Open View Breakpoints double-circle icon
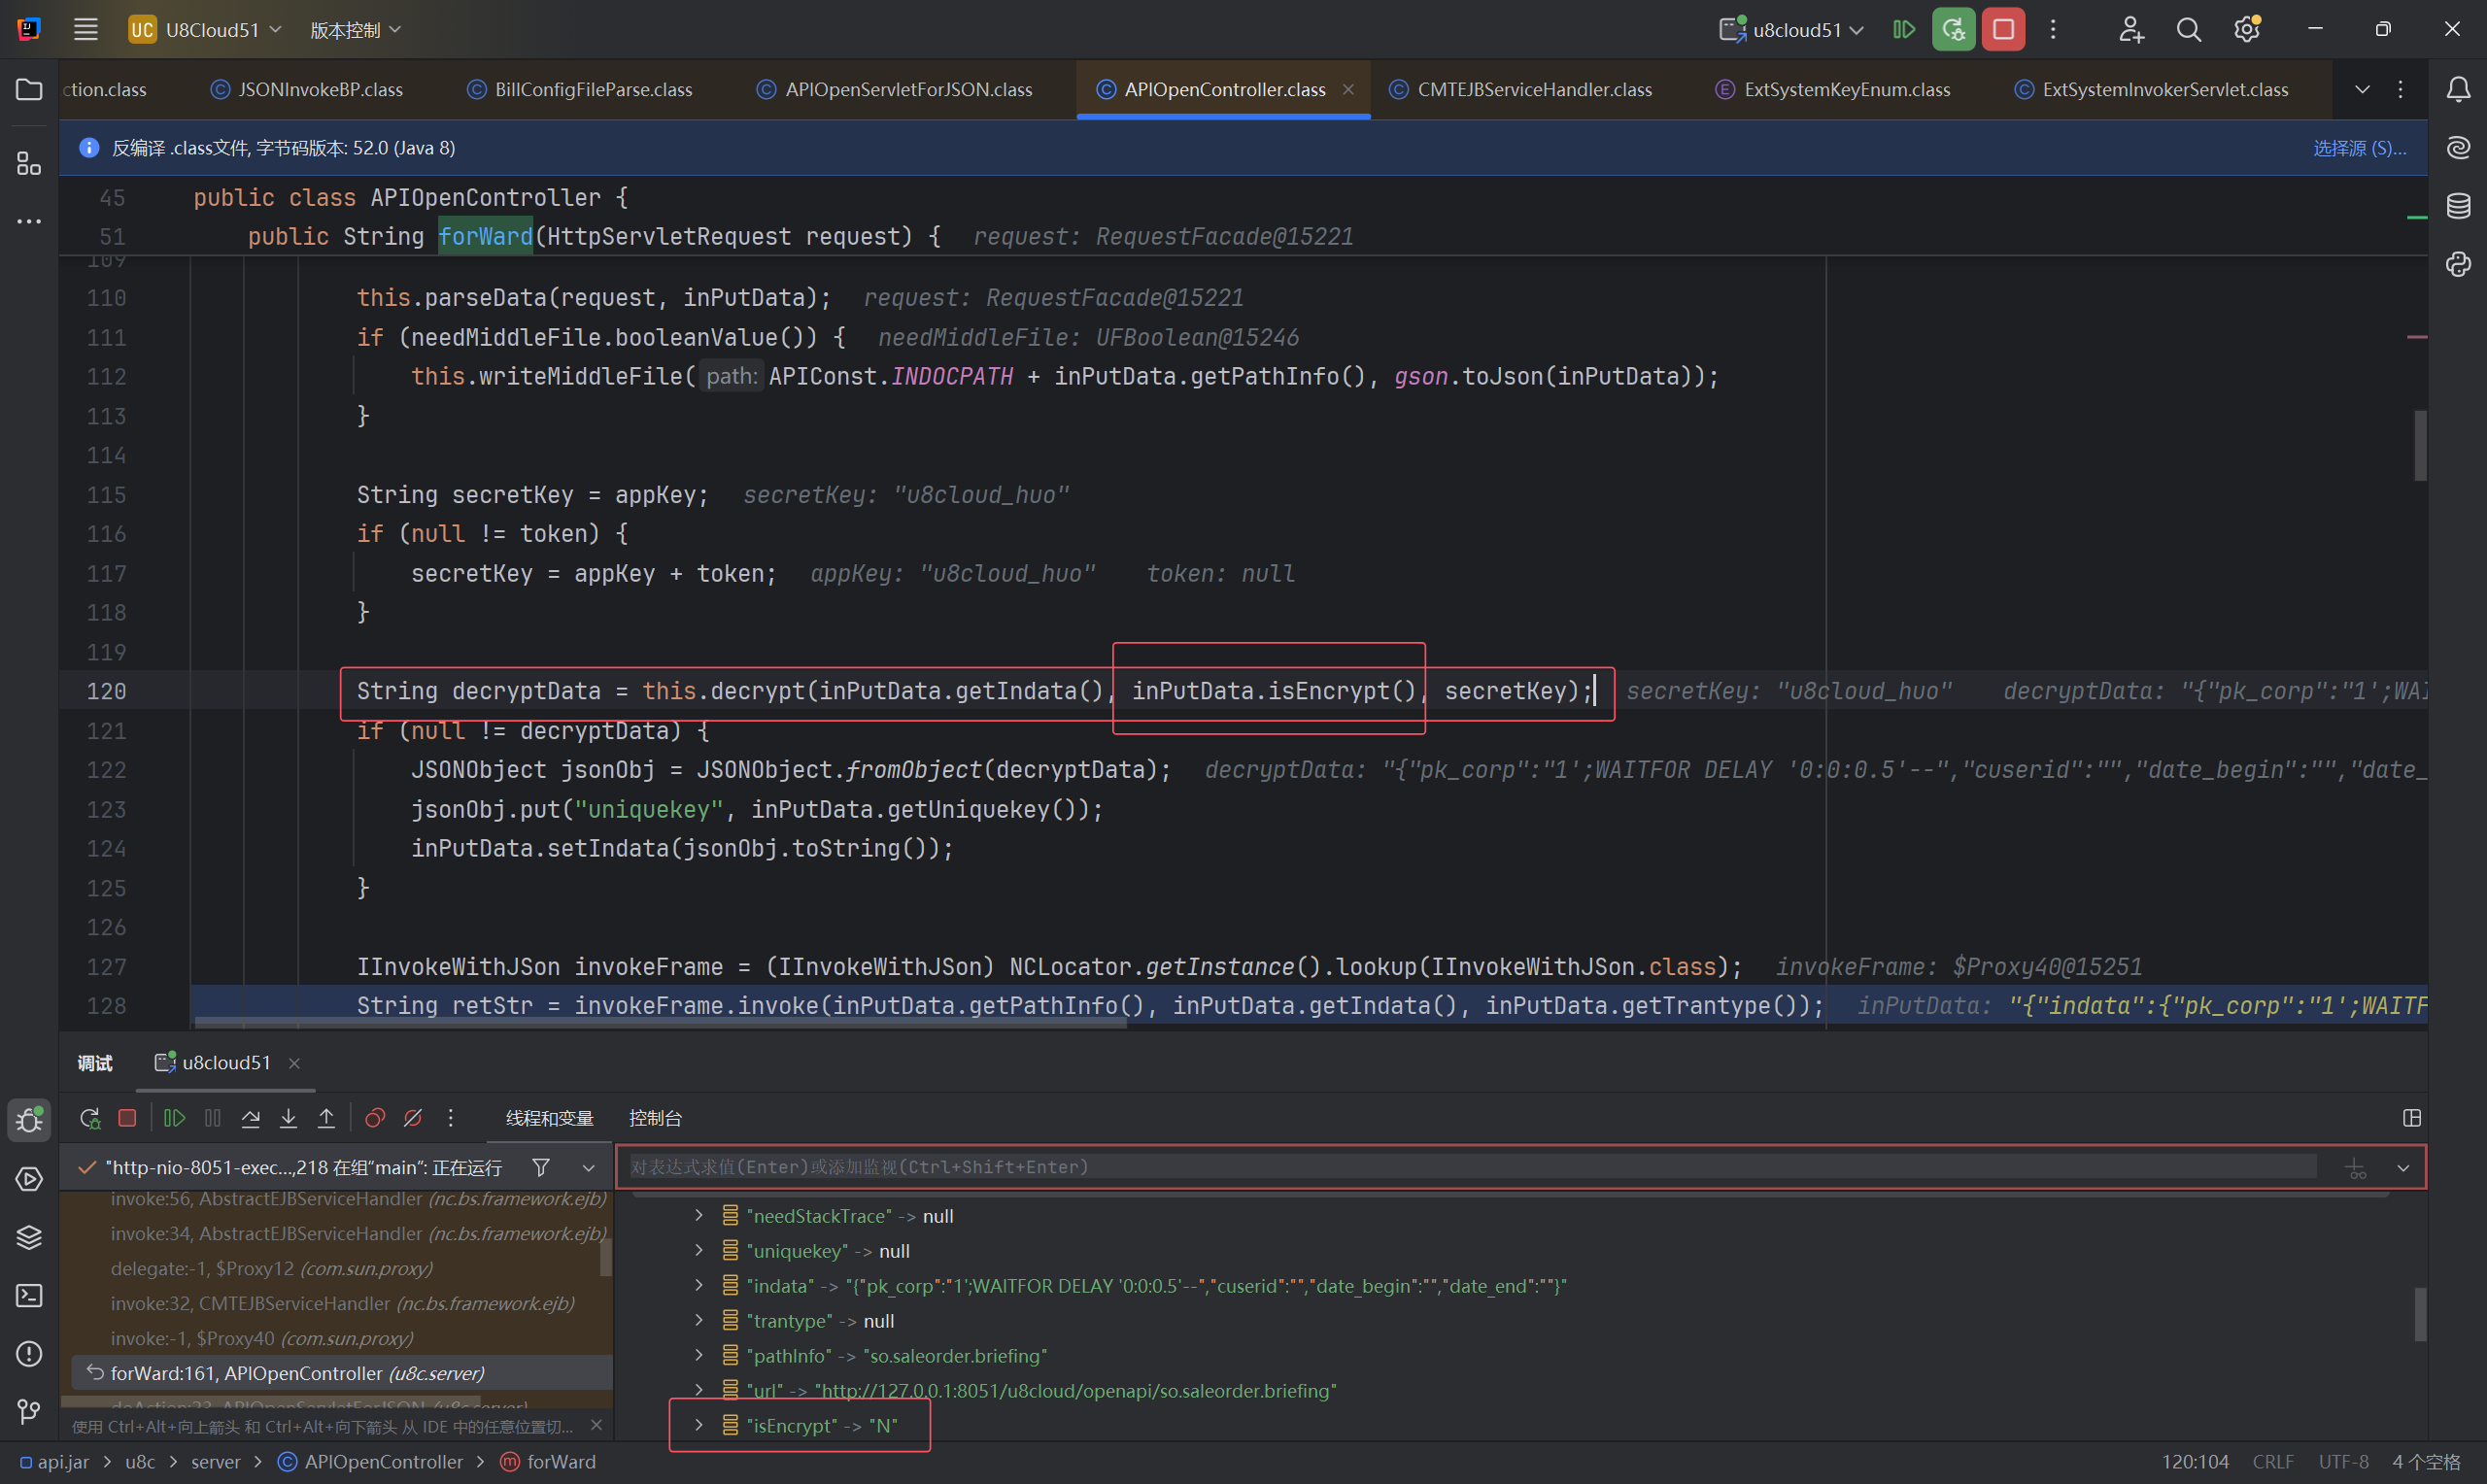Image resolution: width=2487 pixels, height=1484 pixels. click(375, 1118)
